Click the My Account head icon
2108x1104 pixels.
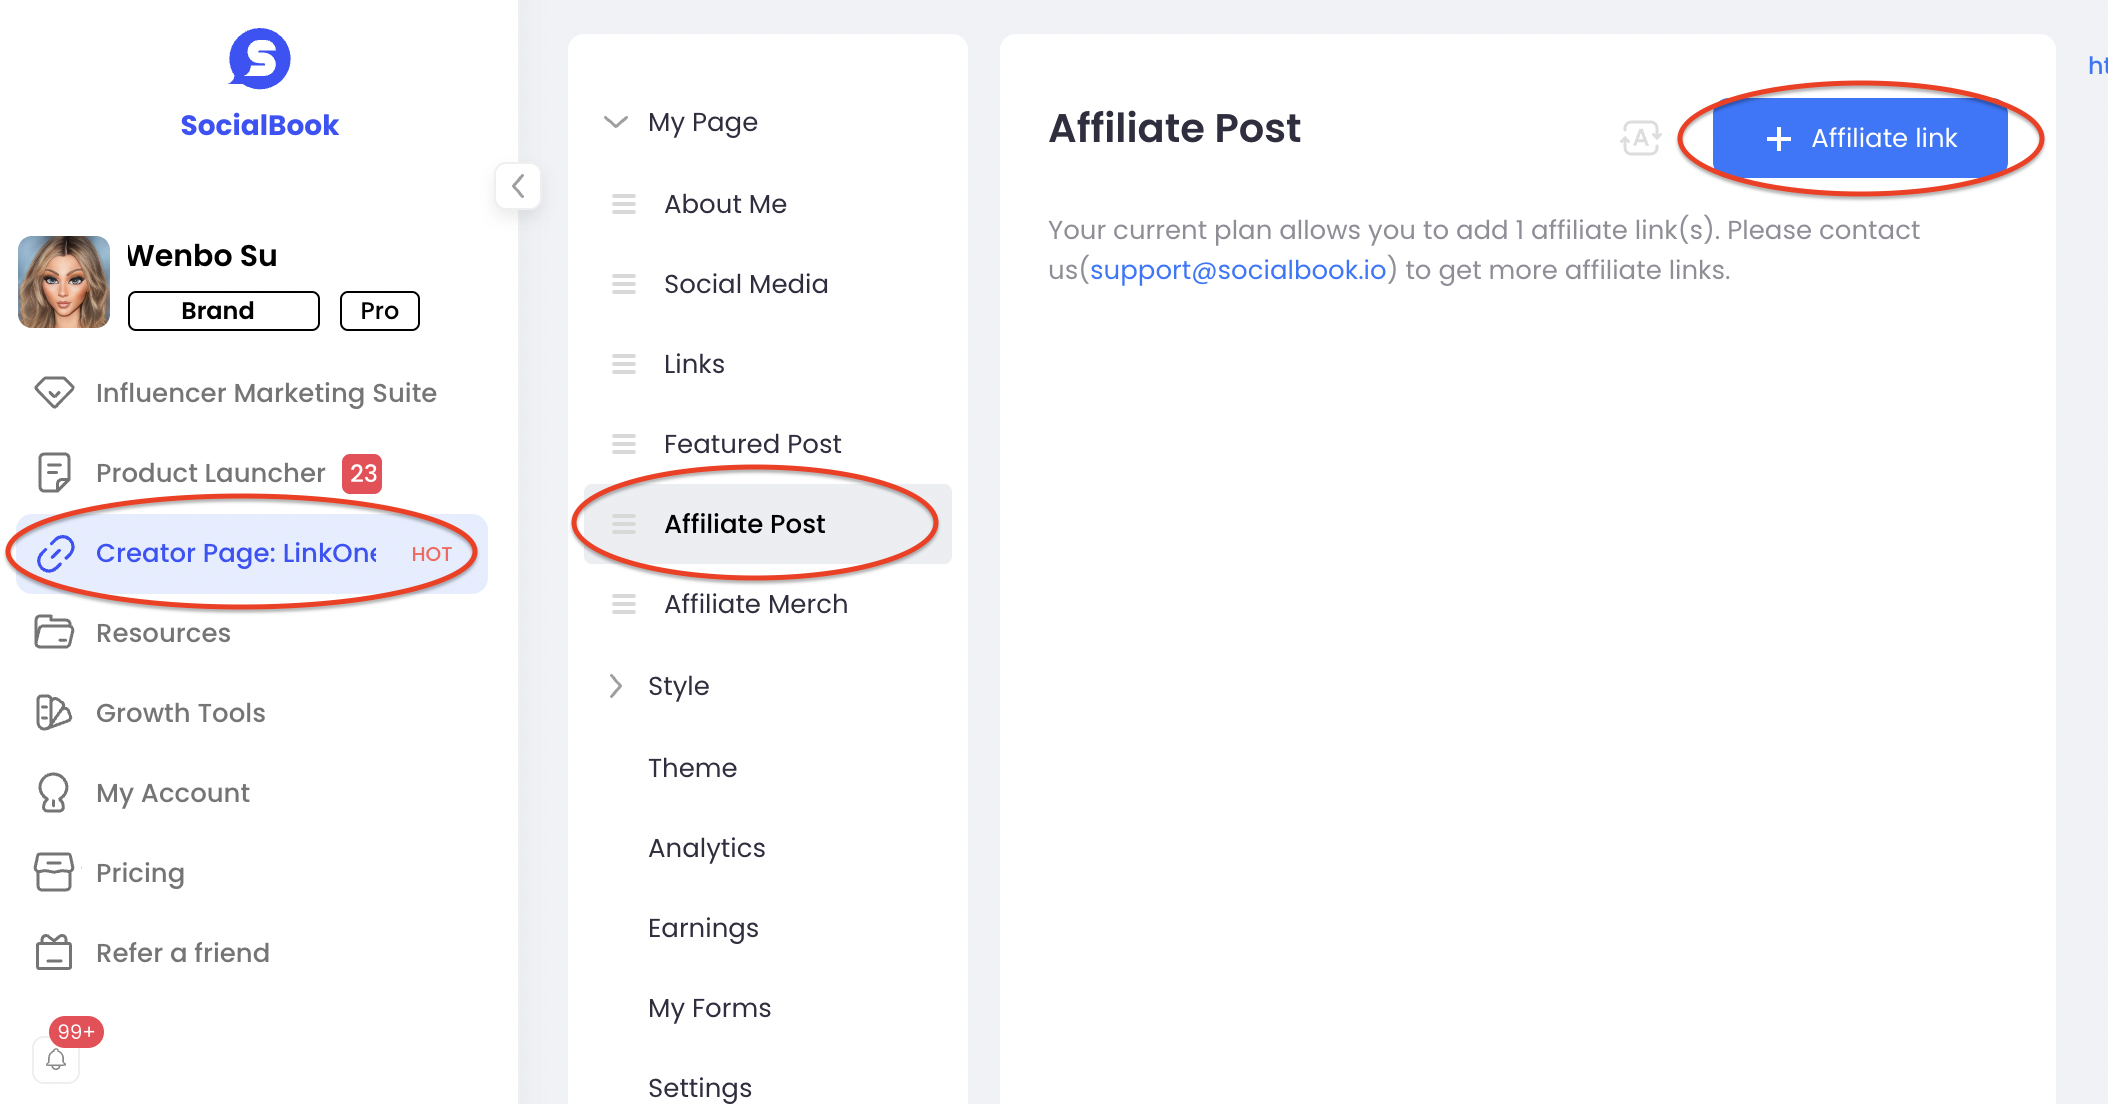(x=54, y=792)
